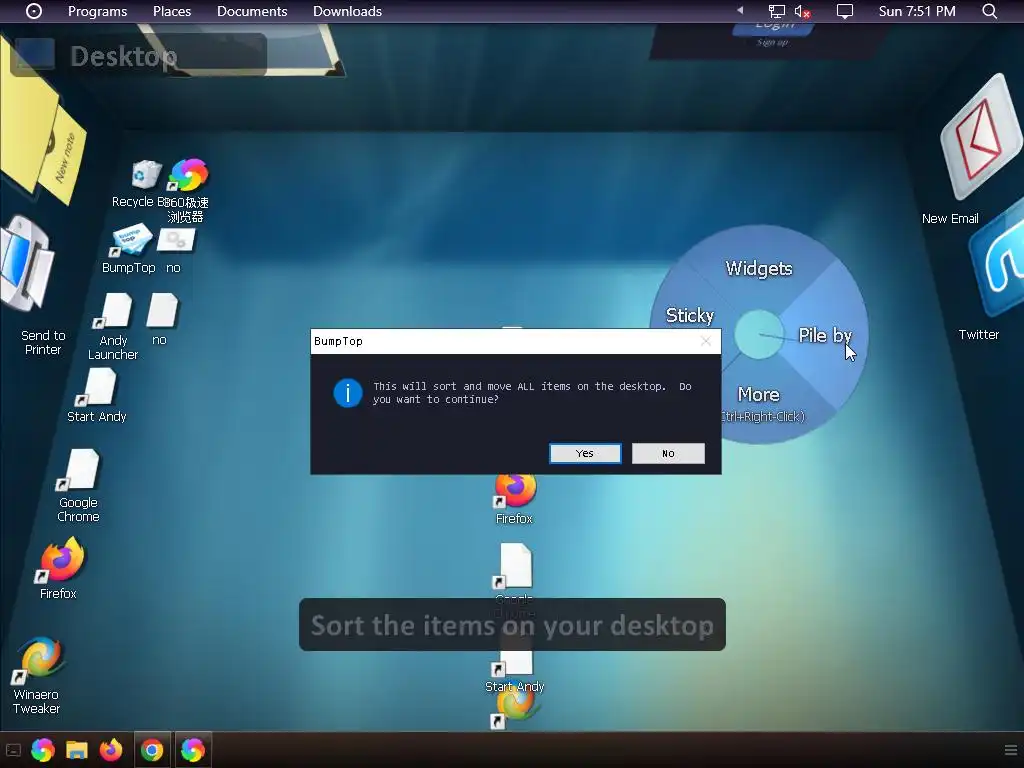This screenshot has width=1024, height=768.
Task: Open the Downloads menu
Action: tap(347, 11)
